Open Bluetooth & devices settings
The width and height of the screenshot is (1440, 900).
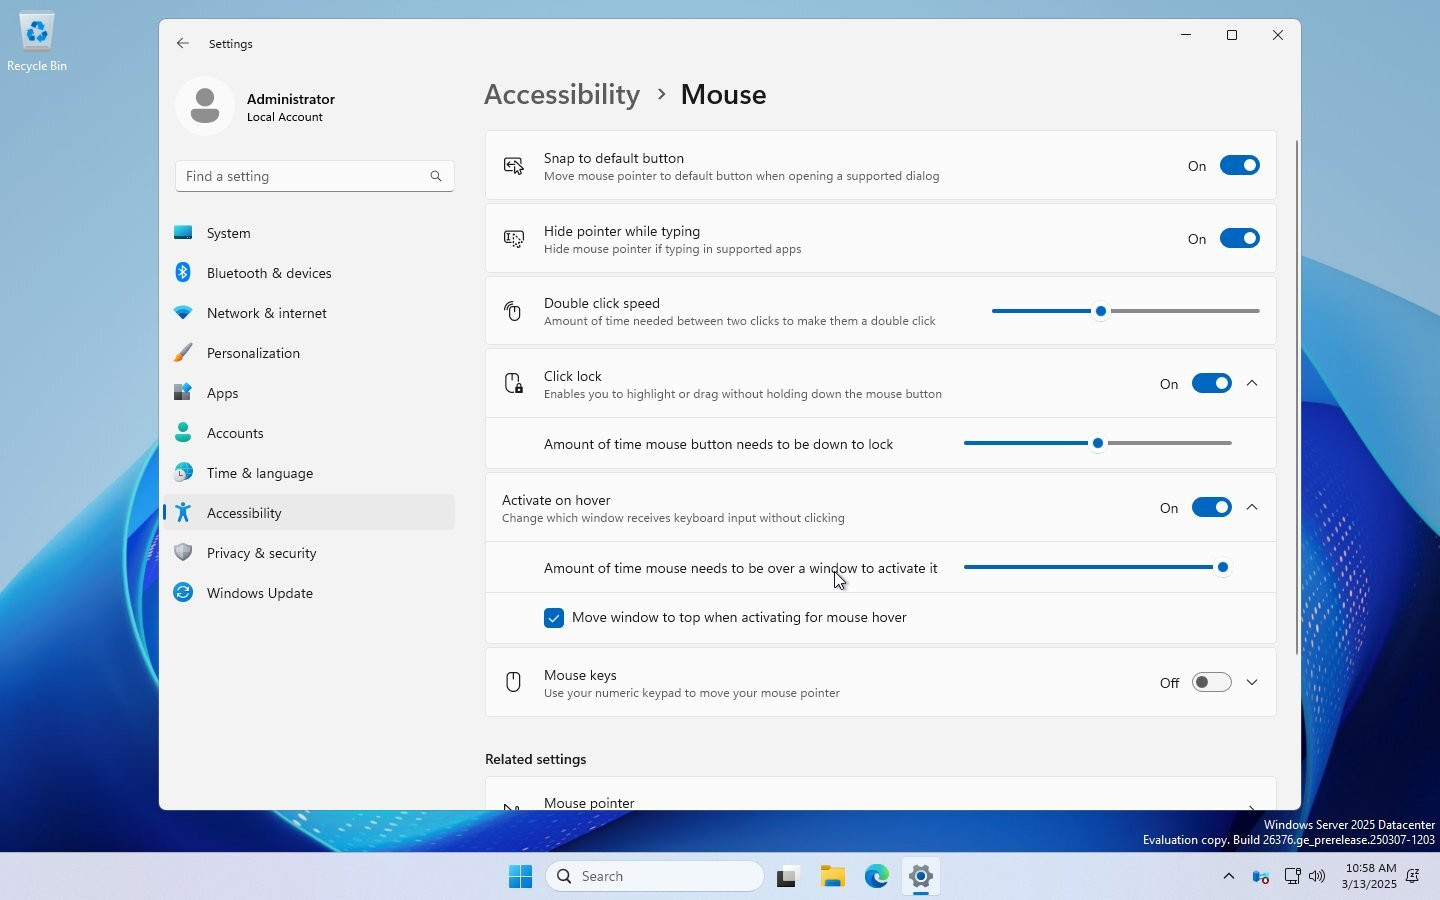pos(310,273)
